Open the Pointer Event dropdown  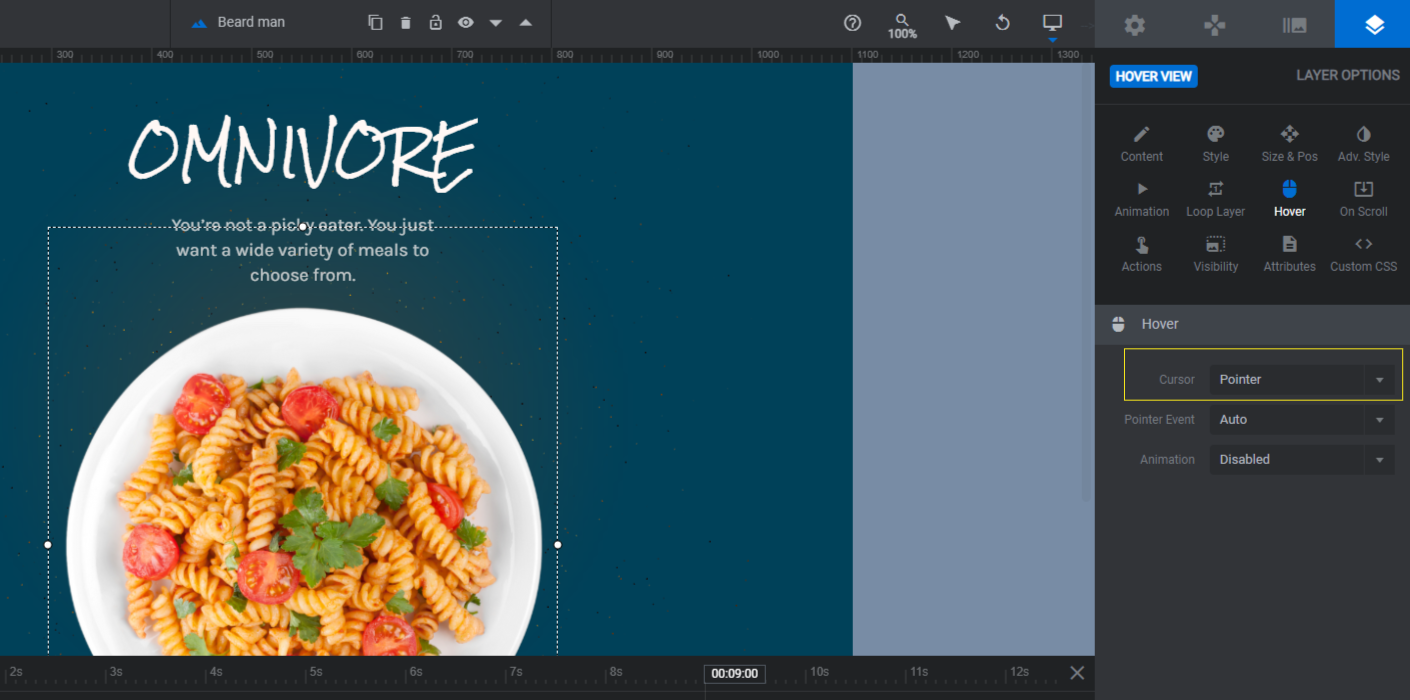tap(1301, 419)
